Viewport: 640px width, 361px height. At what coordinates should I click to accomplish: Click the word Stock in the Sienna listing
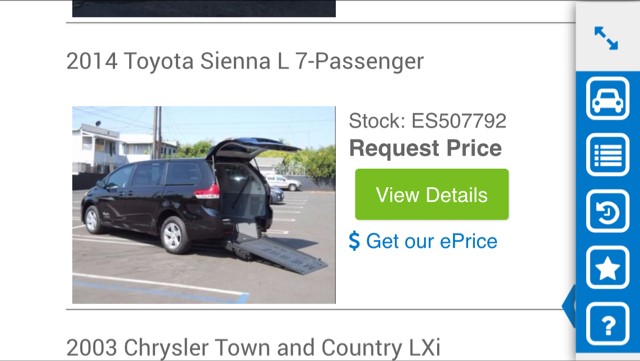coord(377,121)
